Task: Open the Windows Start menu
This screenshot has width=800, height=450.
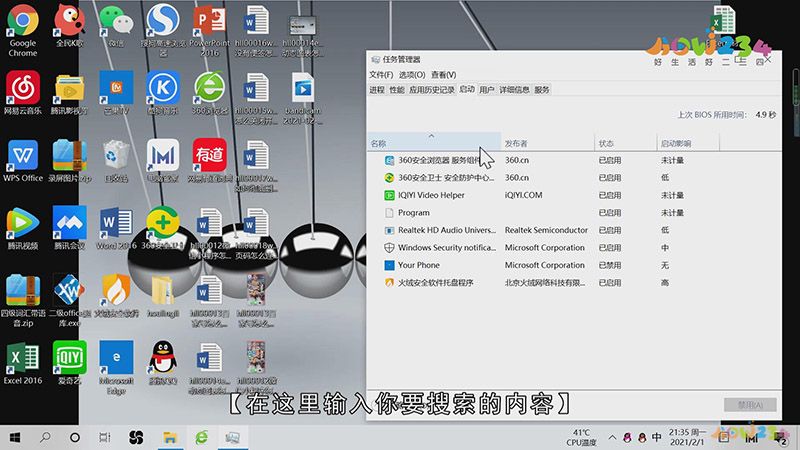Action: [15, 437]
